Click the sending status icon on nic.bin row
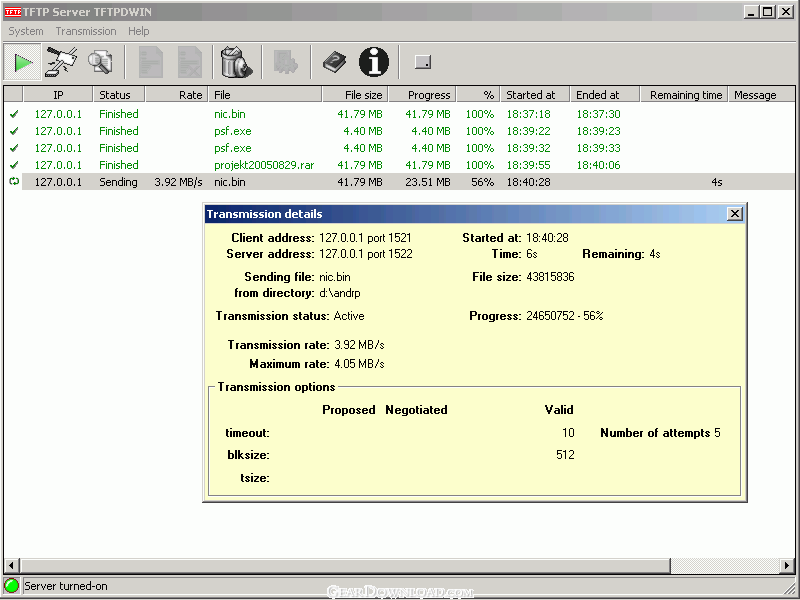This screenshot has width=800, height=600. click(14, 182)
